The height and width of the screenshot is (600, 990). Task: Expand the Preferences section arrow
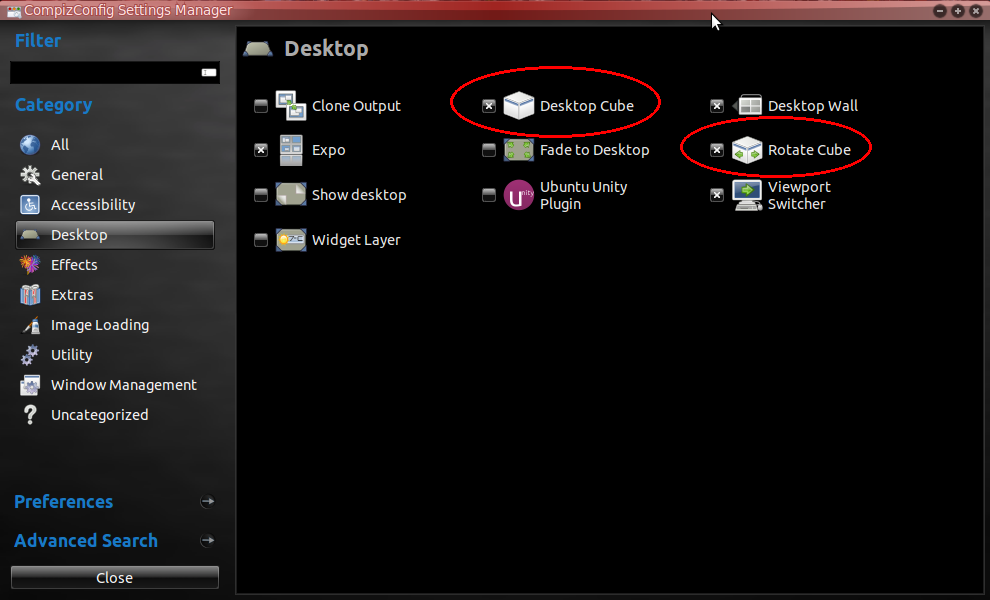[208, 502]
